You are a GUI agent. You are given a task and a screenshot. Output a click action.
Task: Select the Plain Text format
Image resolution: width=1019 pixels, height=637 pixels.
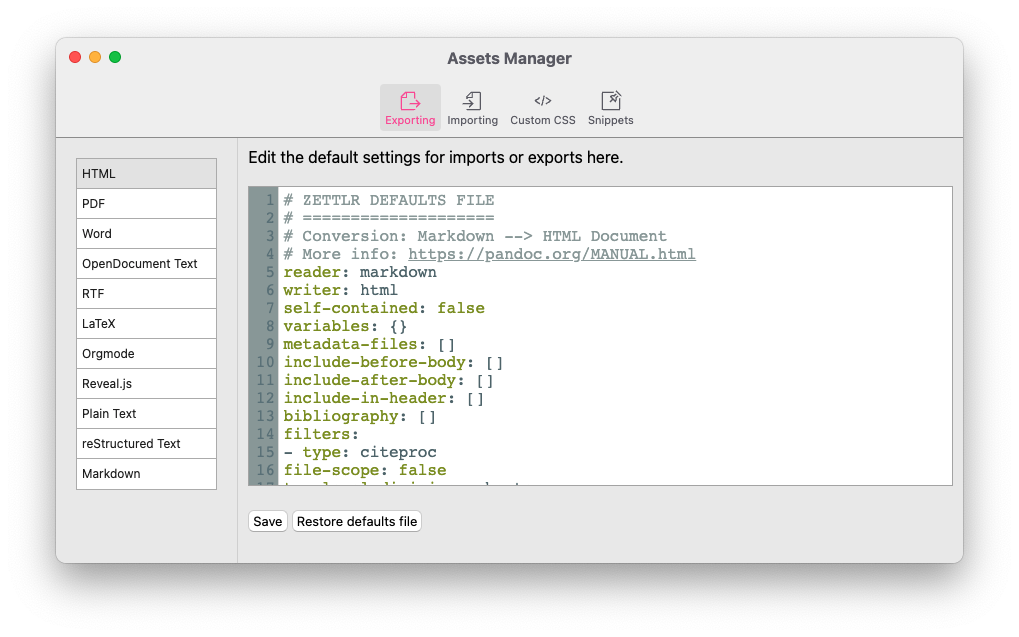click(x=146, y=413)
